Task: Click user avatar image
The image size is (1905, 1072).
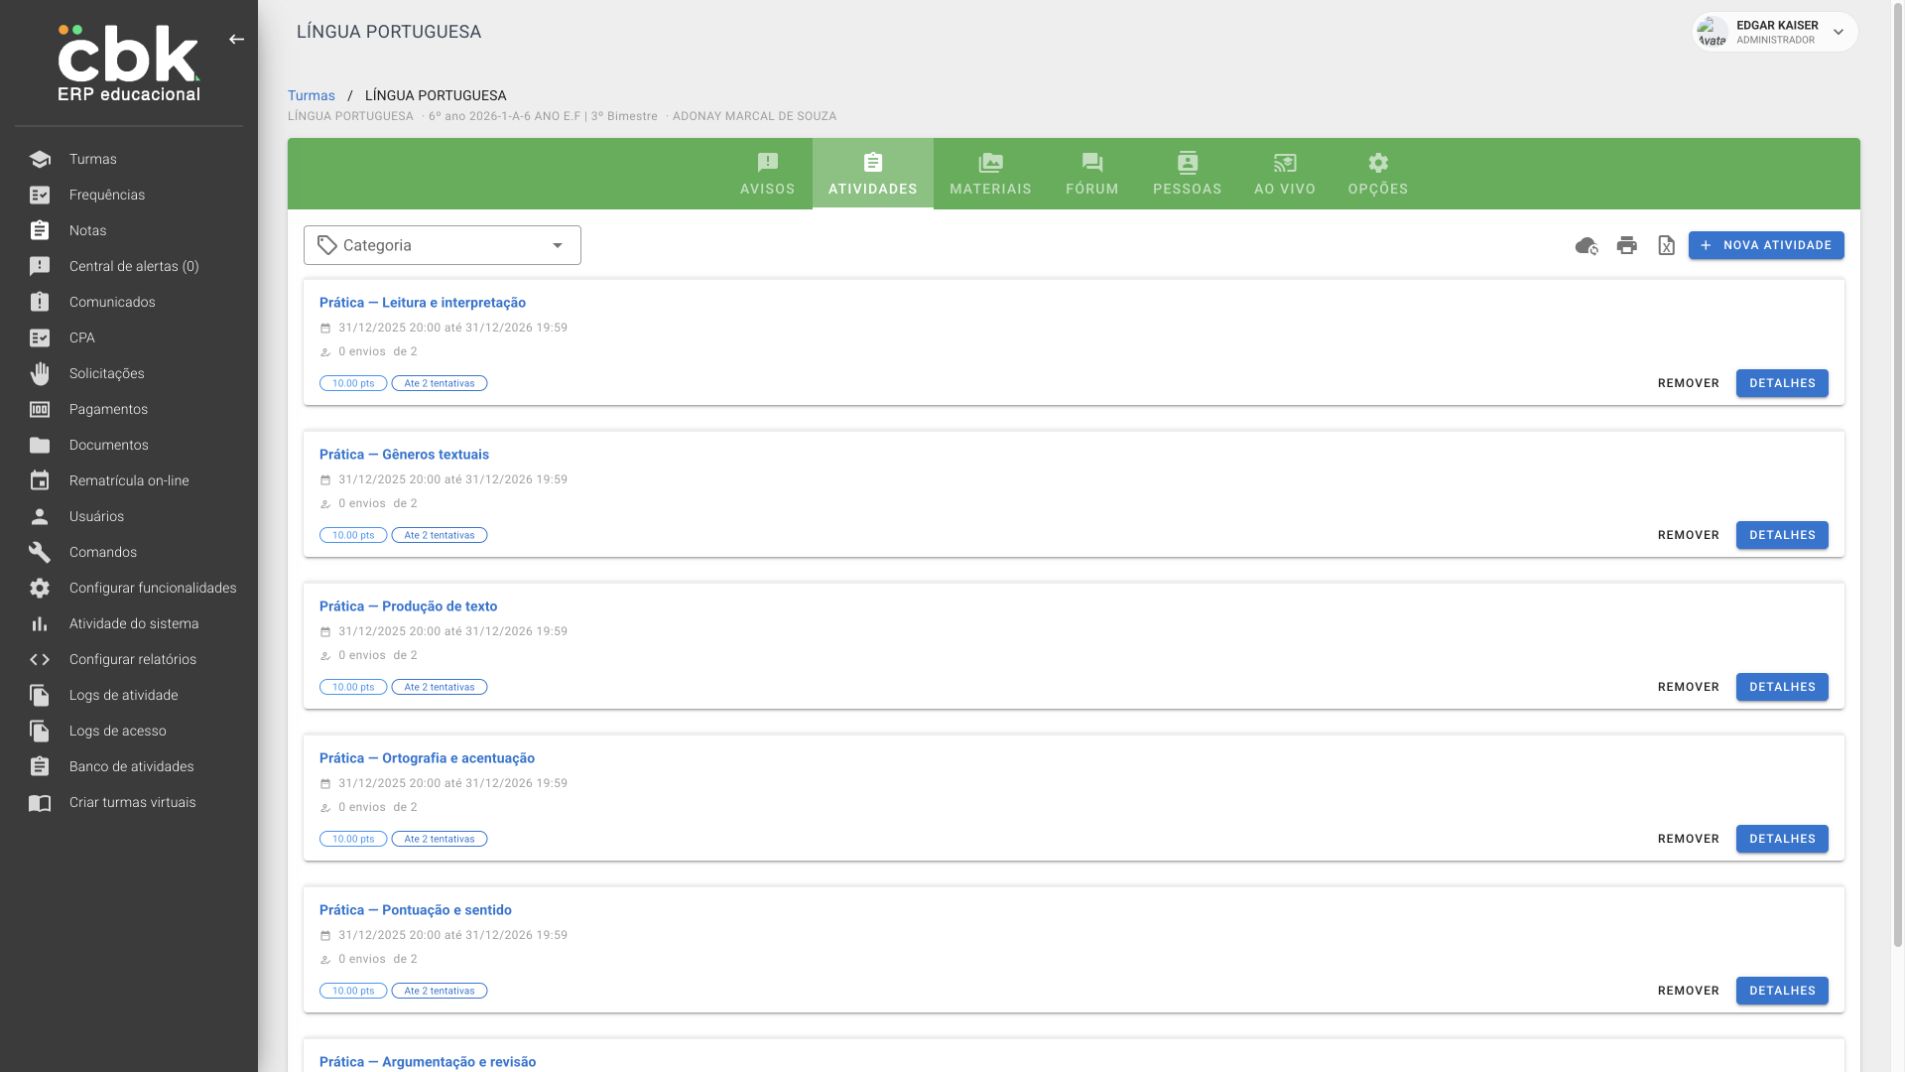Action: point(1712,32)
